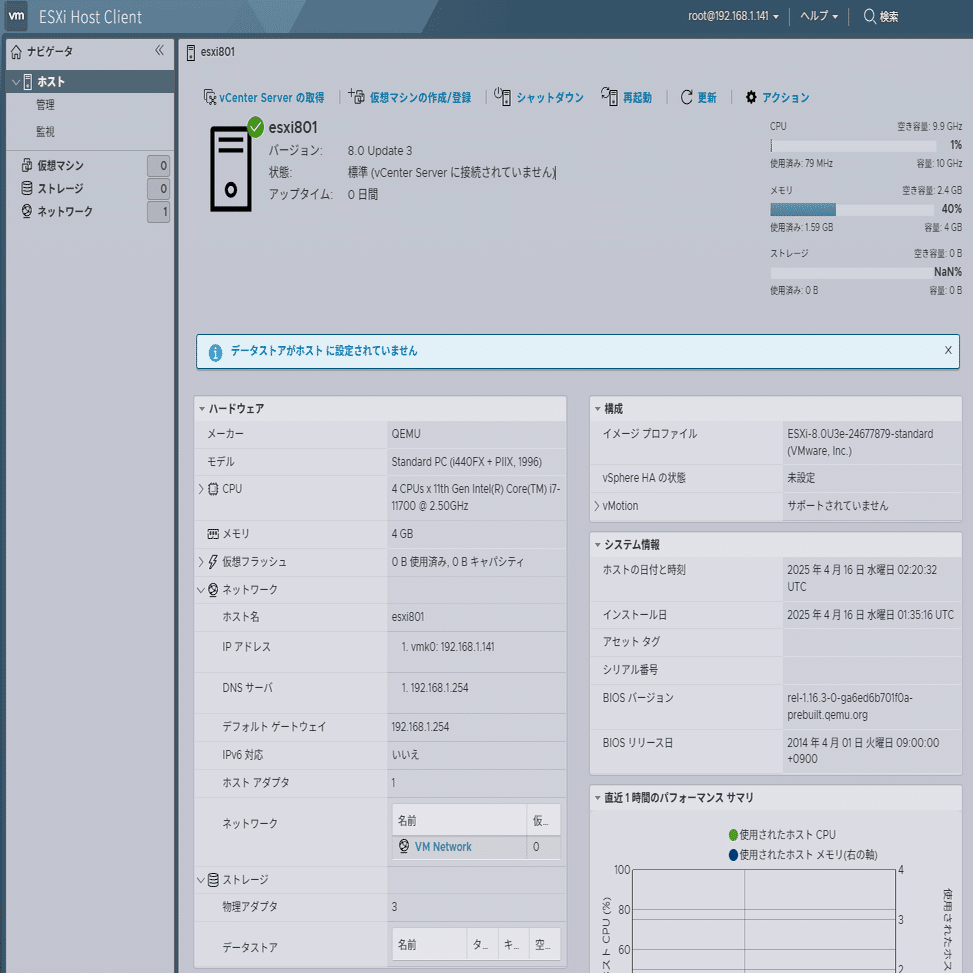Expand the vMotion row
The height and width of the screenshot is (973, 973).
[597, 506]
